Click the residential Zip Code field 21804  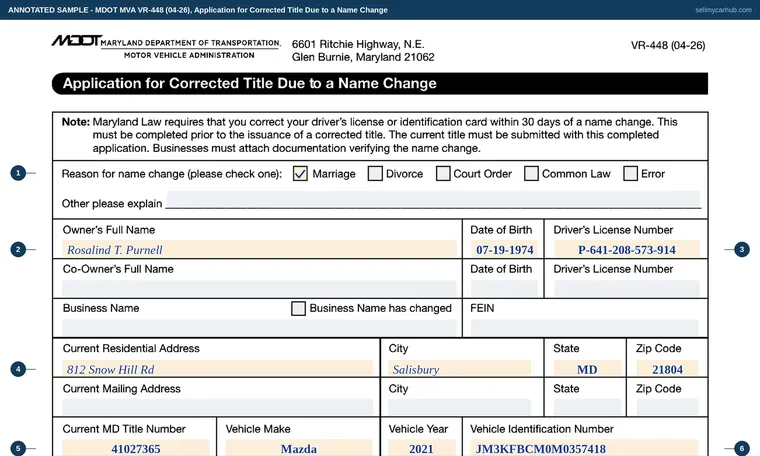coord(667,369)
